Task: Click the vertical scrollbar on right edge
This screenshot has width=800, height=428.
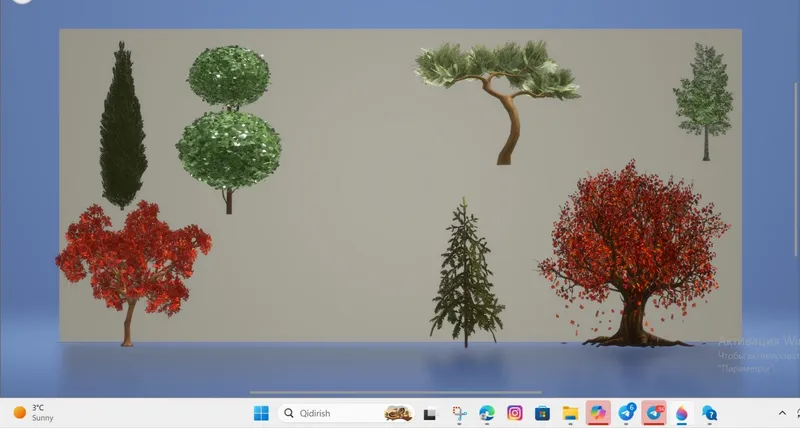Action: coord(795,169)
